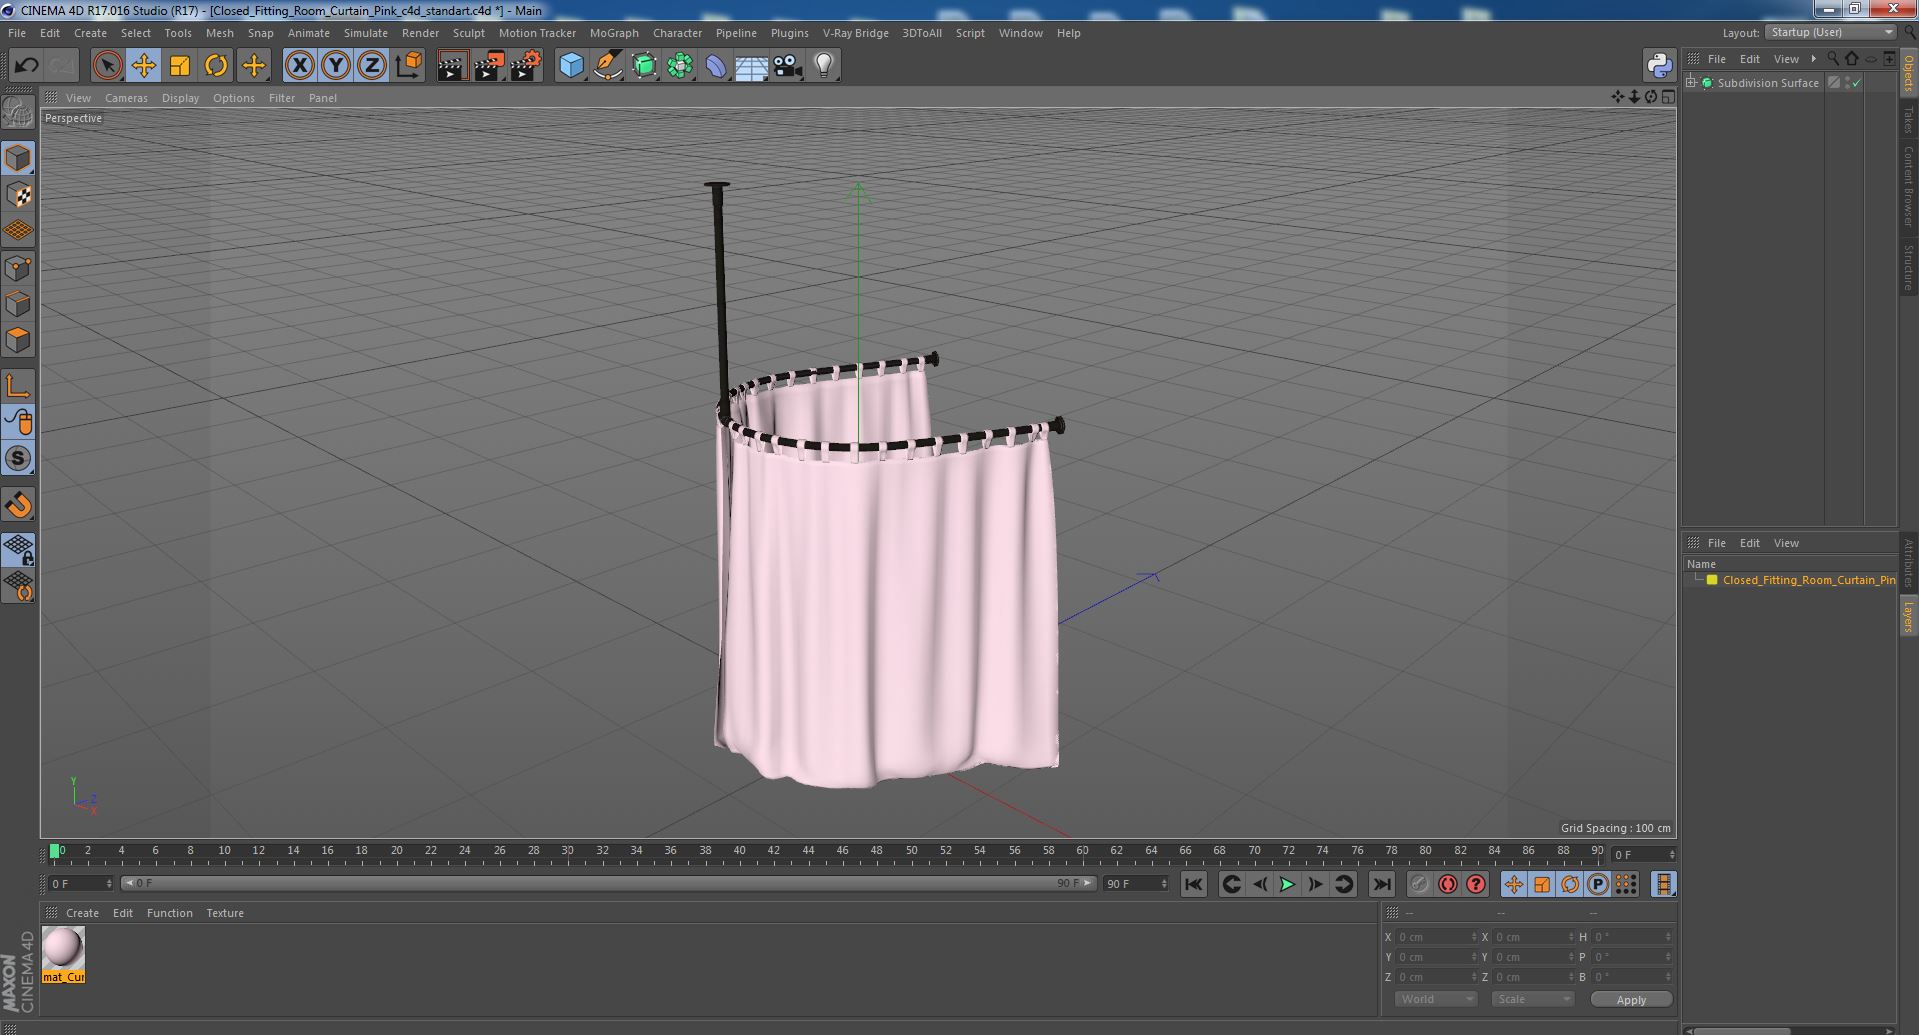Open the viewport Cameras menu
The width and height of the screenshot is (1919, 1035).
click(126, 98)
